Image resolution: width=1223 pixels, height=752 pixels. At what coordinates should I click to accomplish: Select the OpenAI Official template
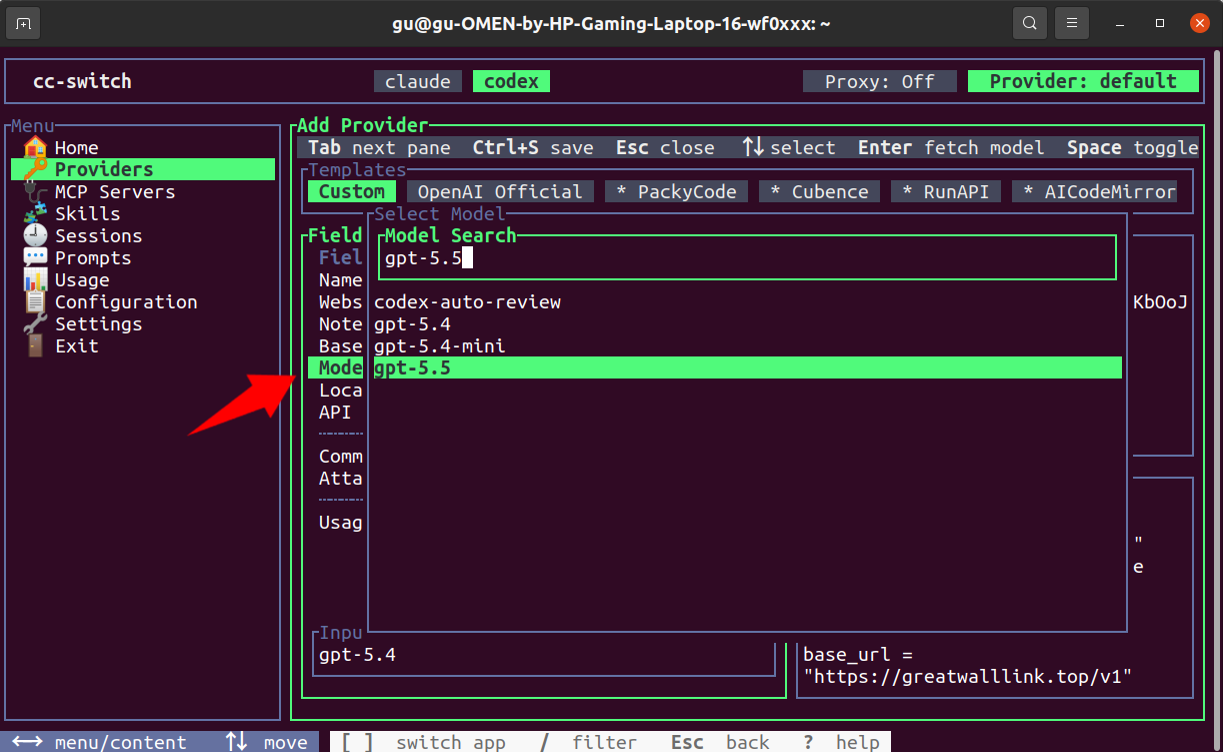[x=500, y=192]
